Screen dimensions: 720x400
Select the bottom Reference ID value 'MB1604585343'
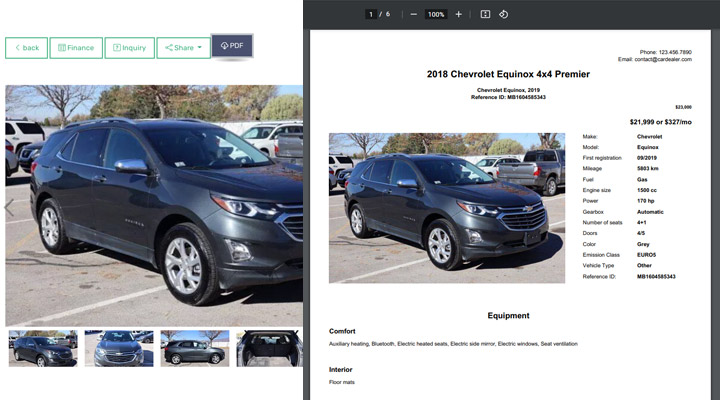pyautogui.click(x=656, y=276)
